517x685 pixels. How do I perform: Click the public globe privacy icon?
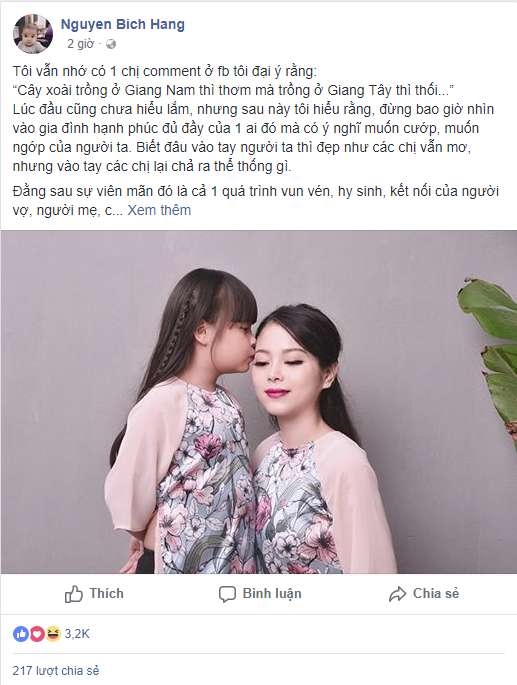pos(111,44)
